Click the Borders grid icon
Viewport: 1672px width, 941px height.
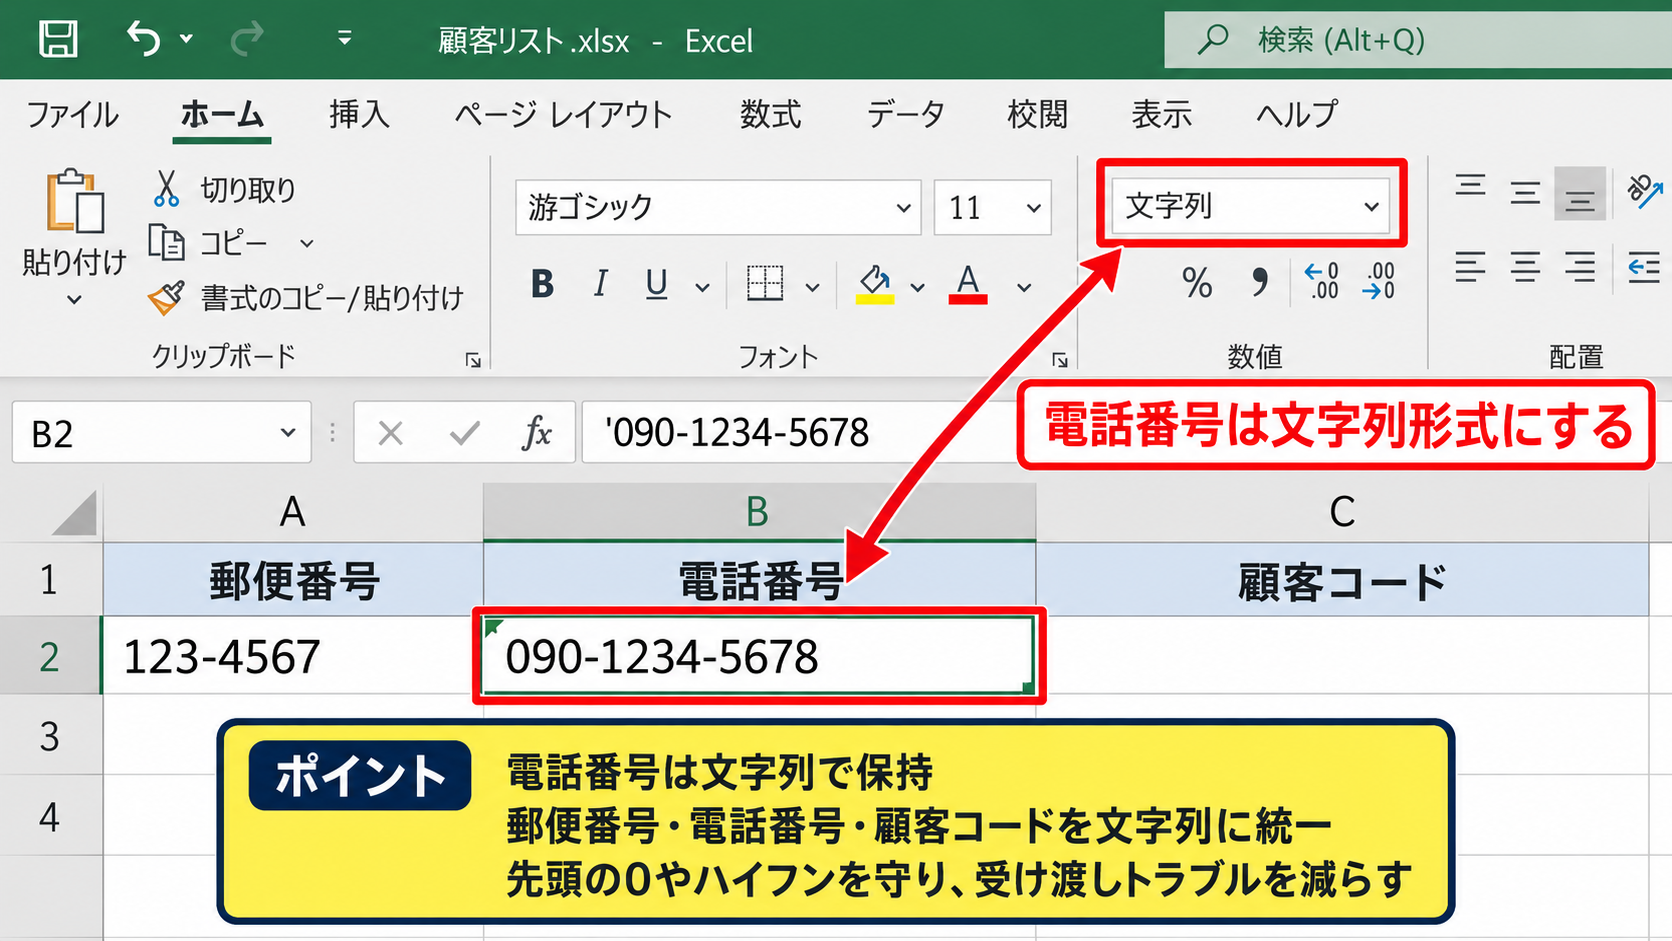[x=765, y=283]
